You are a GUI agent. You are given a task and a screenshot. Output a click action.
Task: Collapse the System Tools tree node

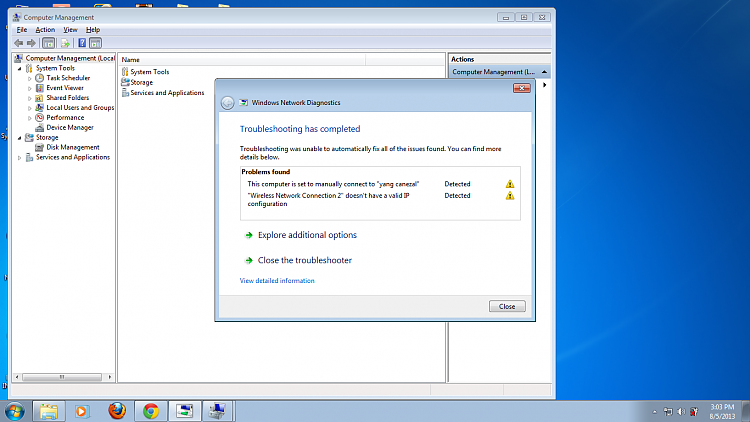[x=20, y=68]
